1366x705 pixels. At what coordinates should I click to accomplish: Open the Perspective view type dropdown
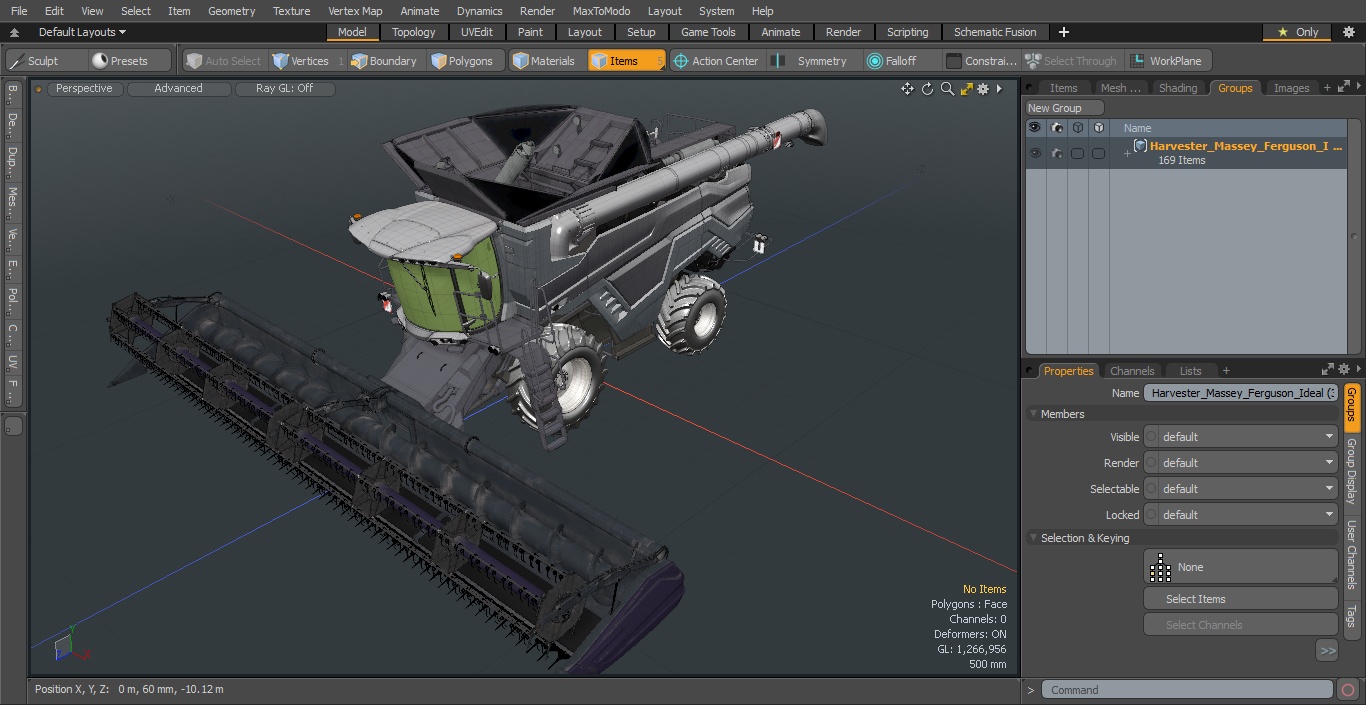point(84,88)
